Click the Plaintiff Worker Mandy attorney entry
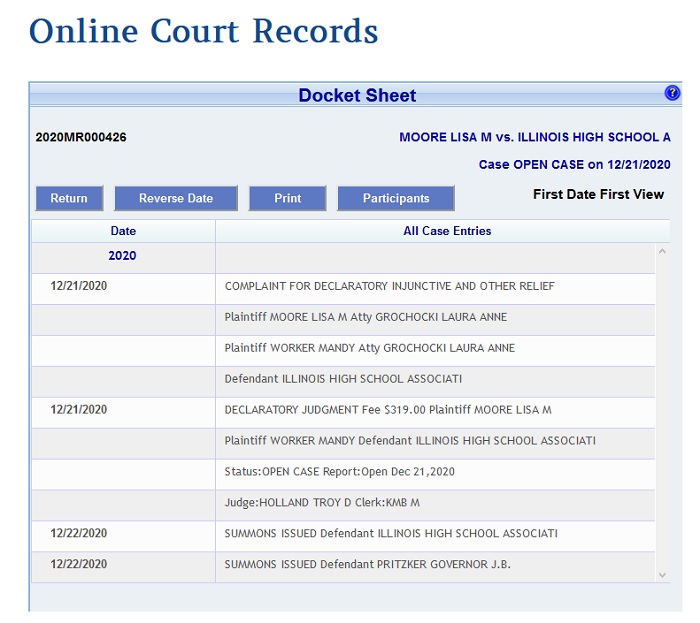Viewport: 700px width, 623px height. 369,348
